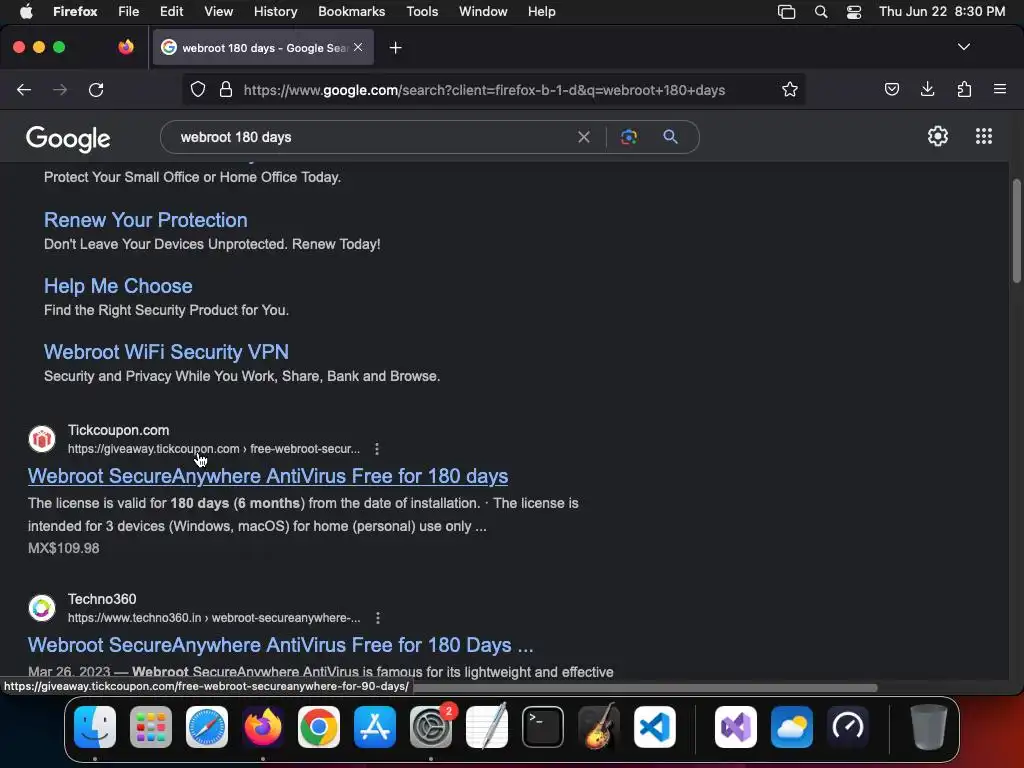
Task: Open the Tools menu
Action: pyautogui.click(x=422, y=12)
